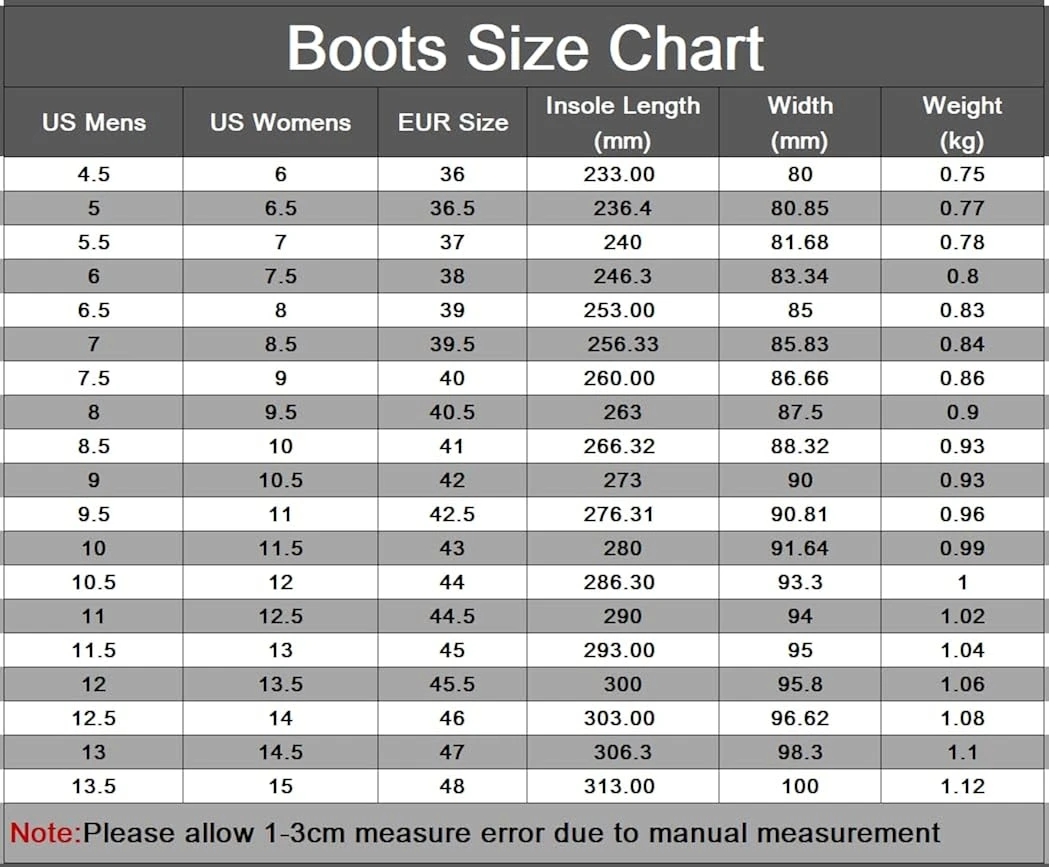The width and height of the screenshot is (1049, 867).
Task: Click the weight cell showing 1.12
Action: 962,786
